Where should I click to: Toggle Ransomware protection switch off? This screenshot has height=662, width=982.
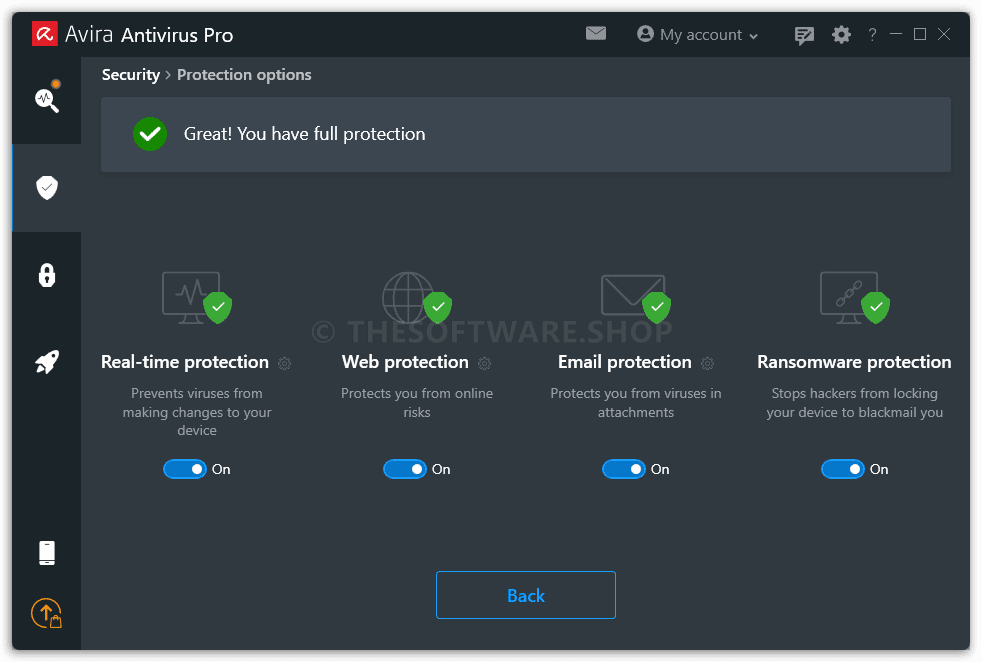pyautogui.click(x=843, y=469)
